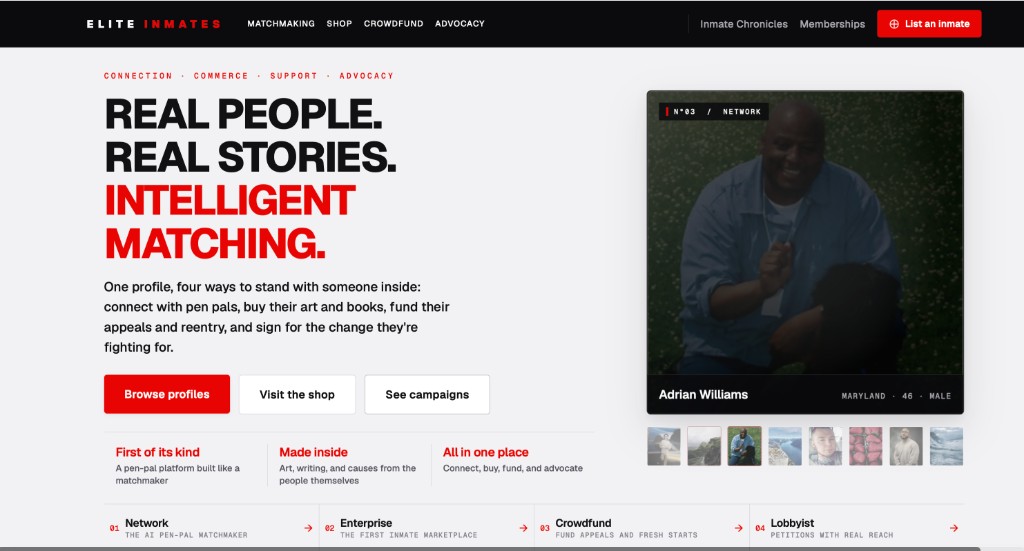Click See campaigns button

(x=427, y=394)
